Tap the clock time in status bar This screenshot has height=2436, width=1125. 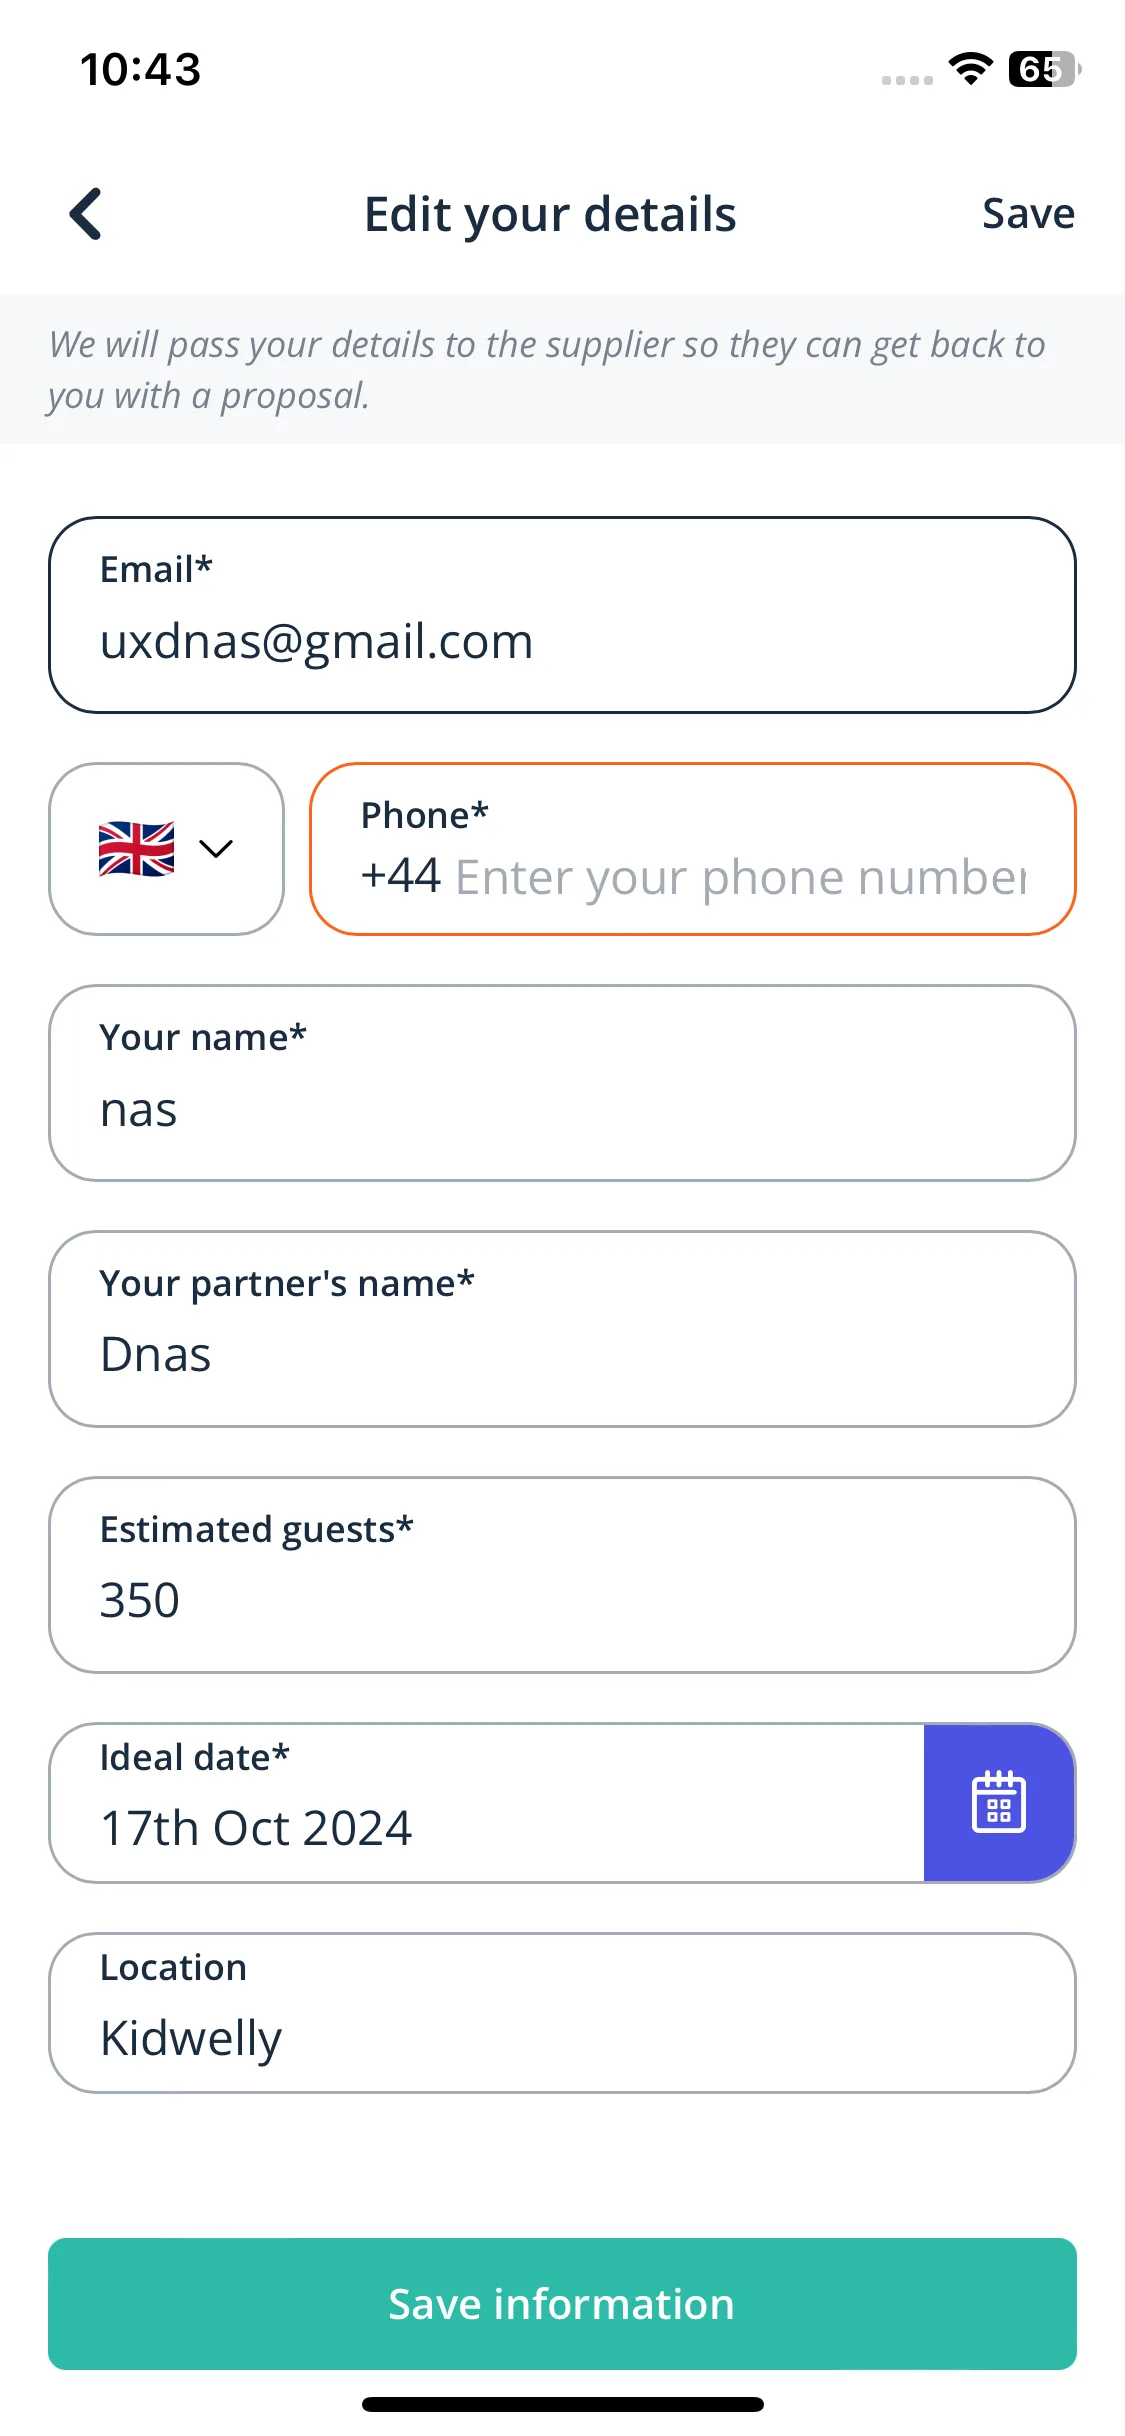pos(141,70)
